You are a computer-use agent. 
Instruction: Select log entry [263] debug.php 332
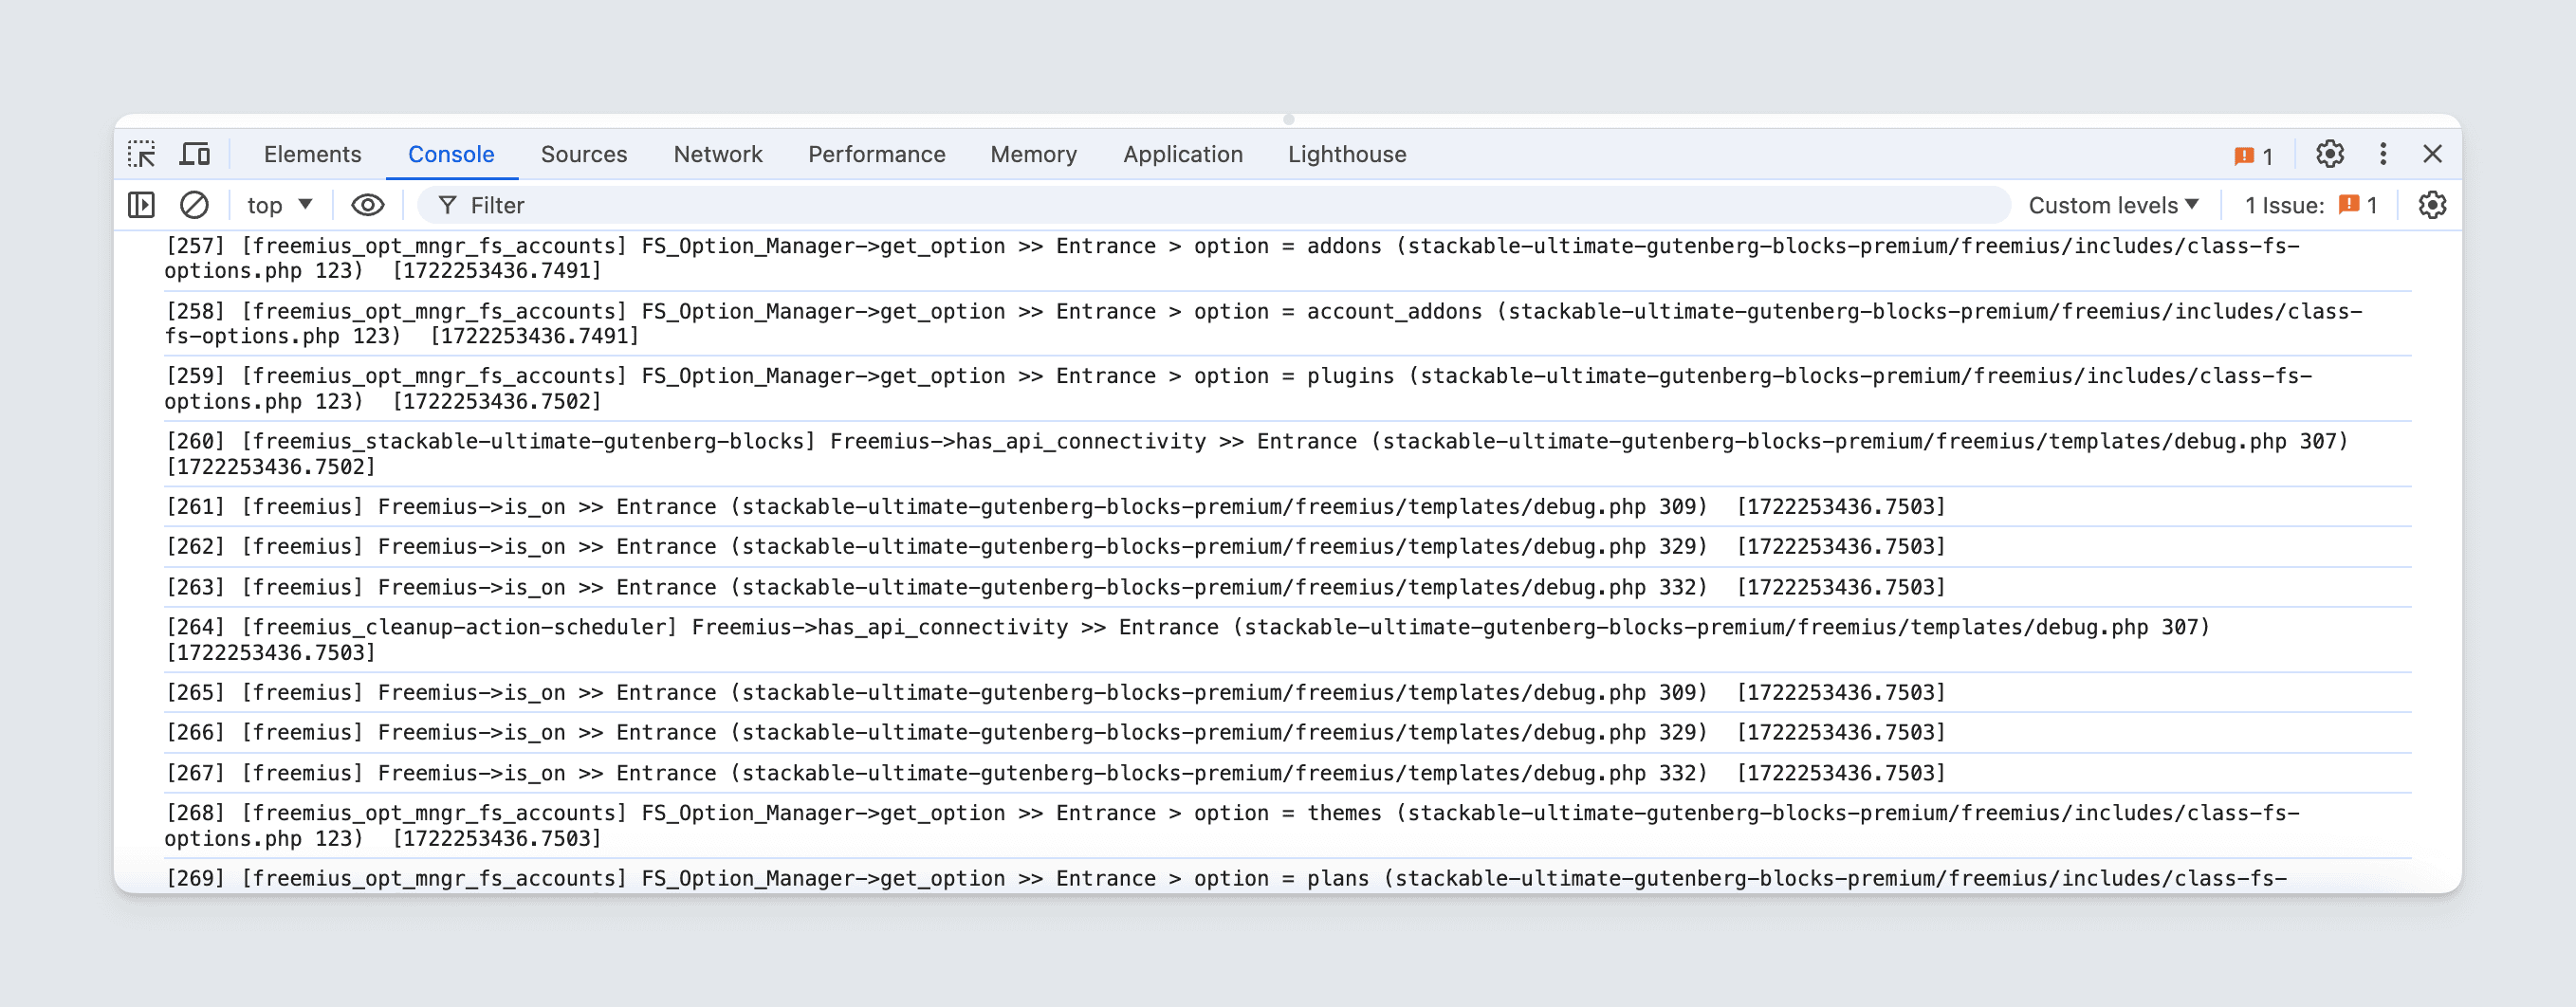pyautogui.click(x=1288, y=587)
